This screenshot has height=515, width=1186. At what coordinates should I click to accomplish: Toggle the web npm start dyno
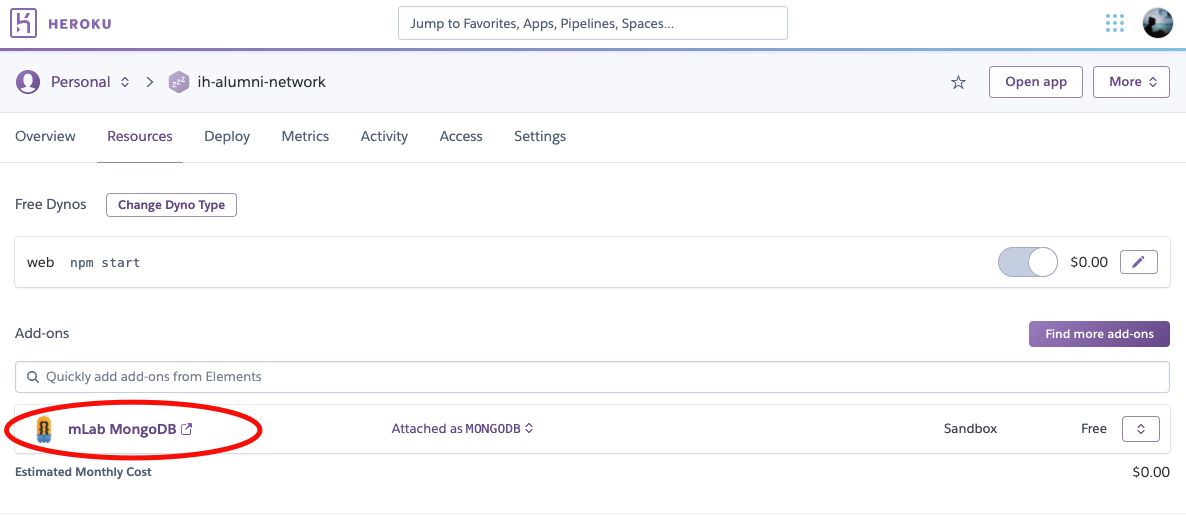tap(1028, 262)
